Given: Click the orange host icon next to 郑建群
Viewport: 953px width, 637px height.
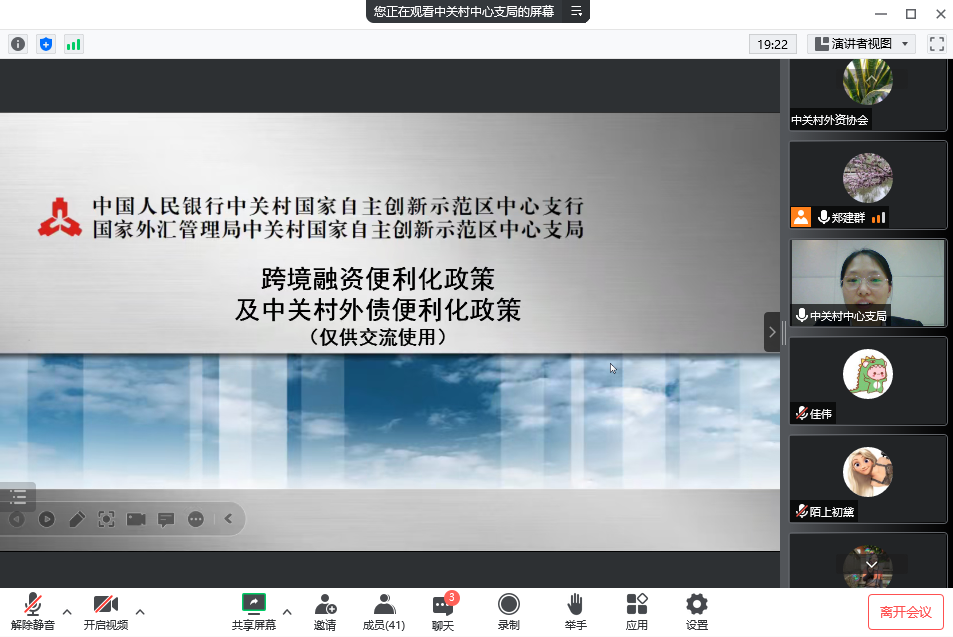Looking at the screenshot, I should click(x=800, y=217).
